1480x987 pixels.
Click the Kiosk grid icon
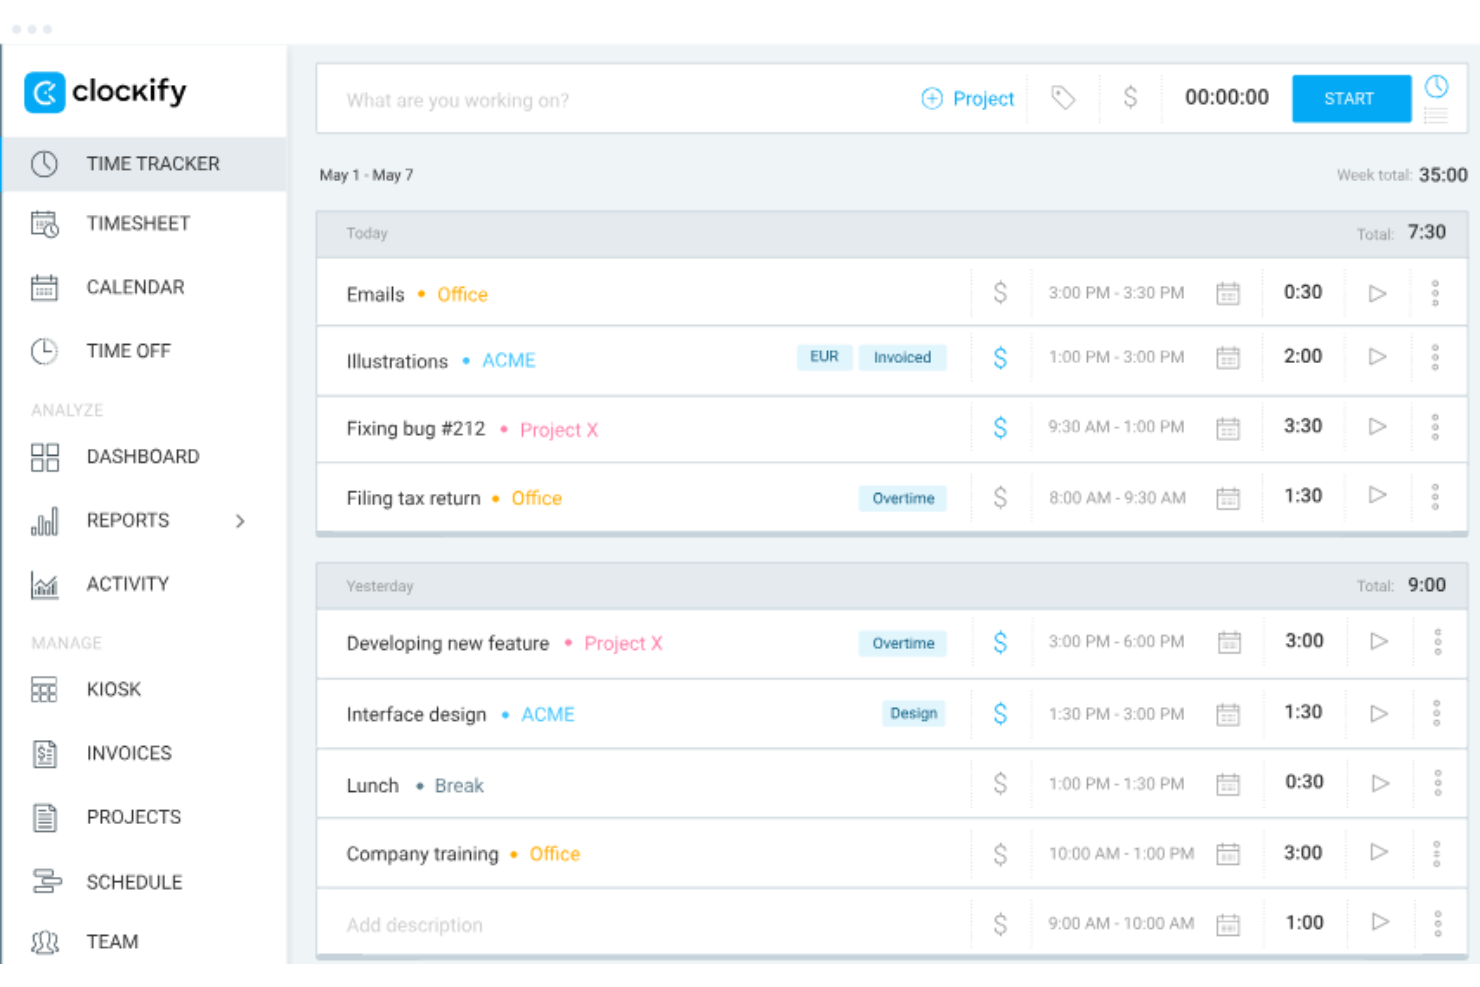(x=45, y=690)
